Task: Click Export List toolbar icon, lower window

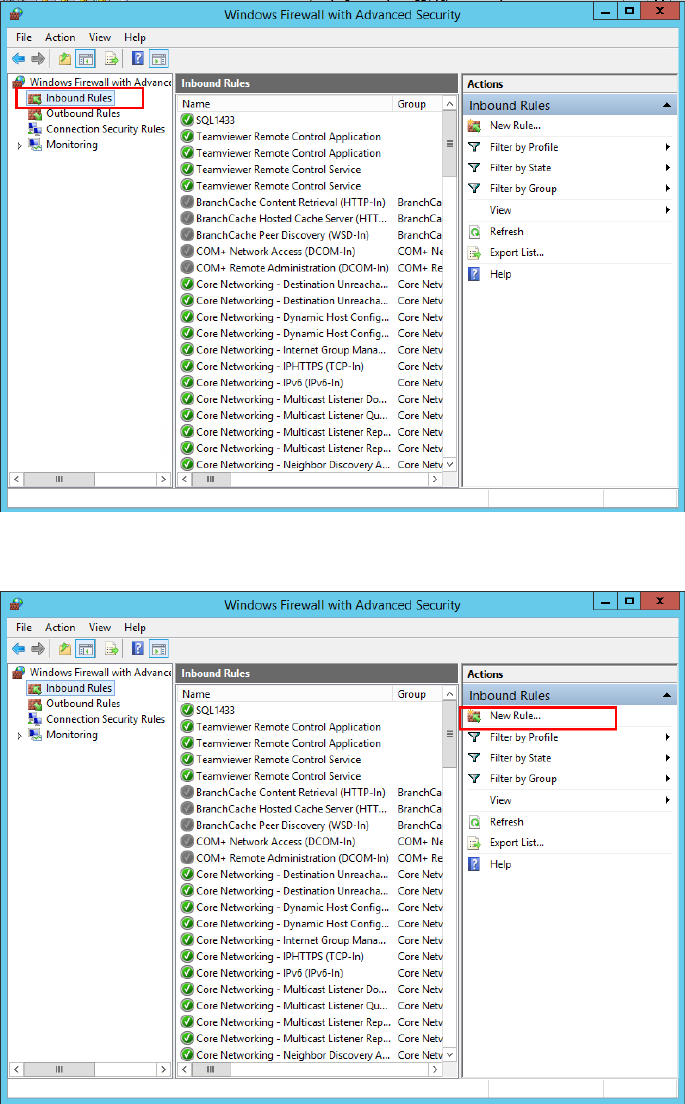Action: [x=111, y=649]
